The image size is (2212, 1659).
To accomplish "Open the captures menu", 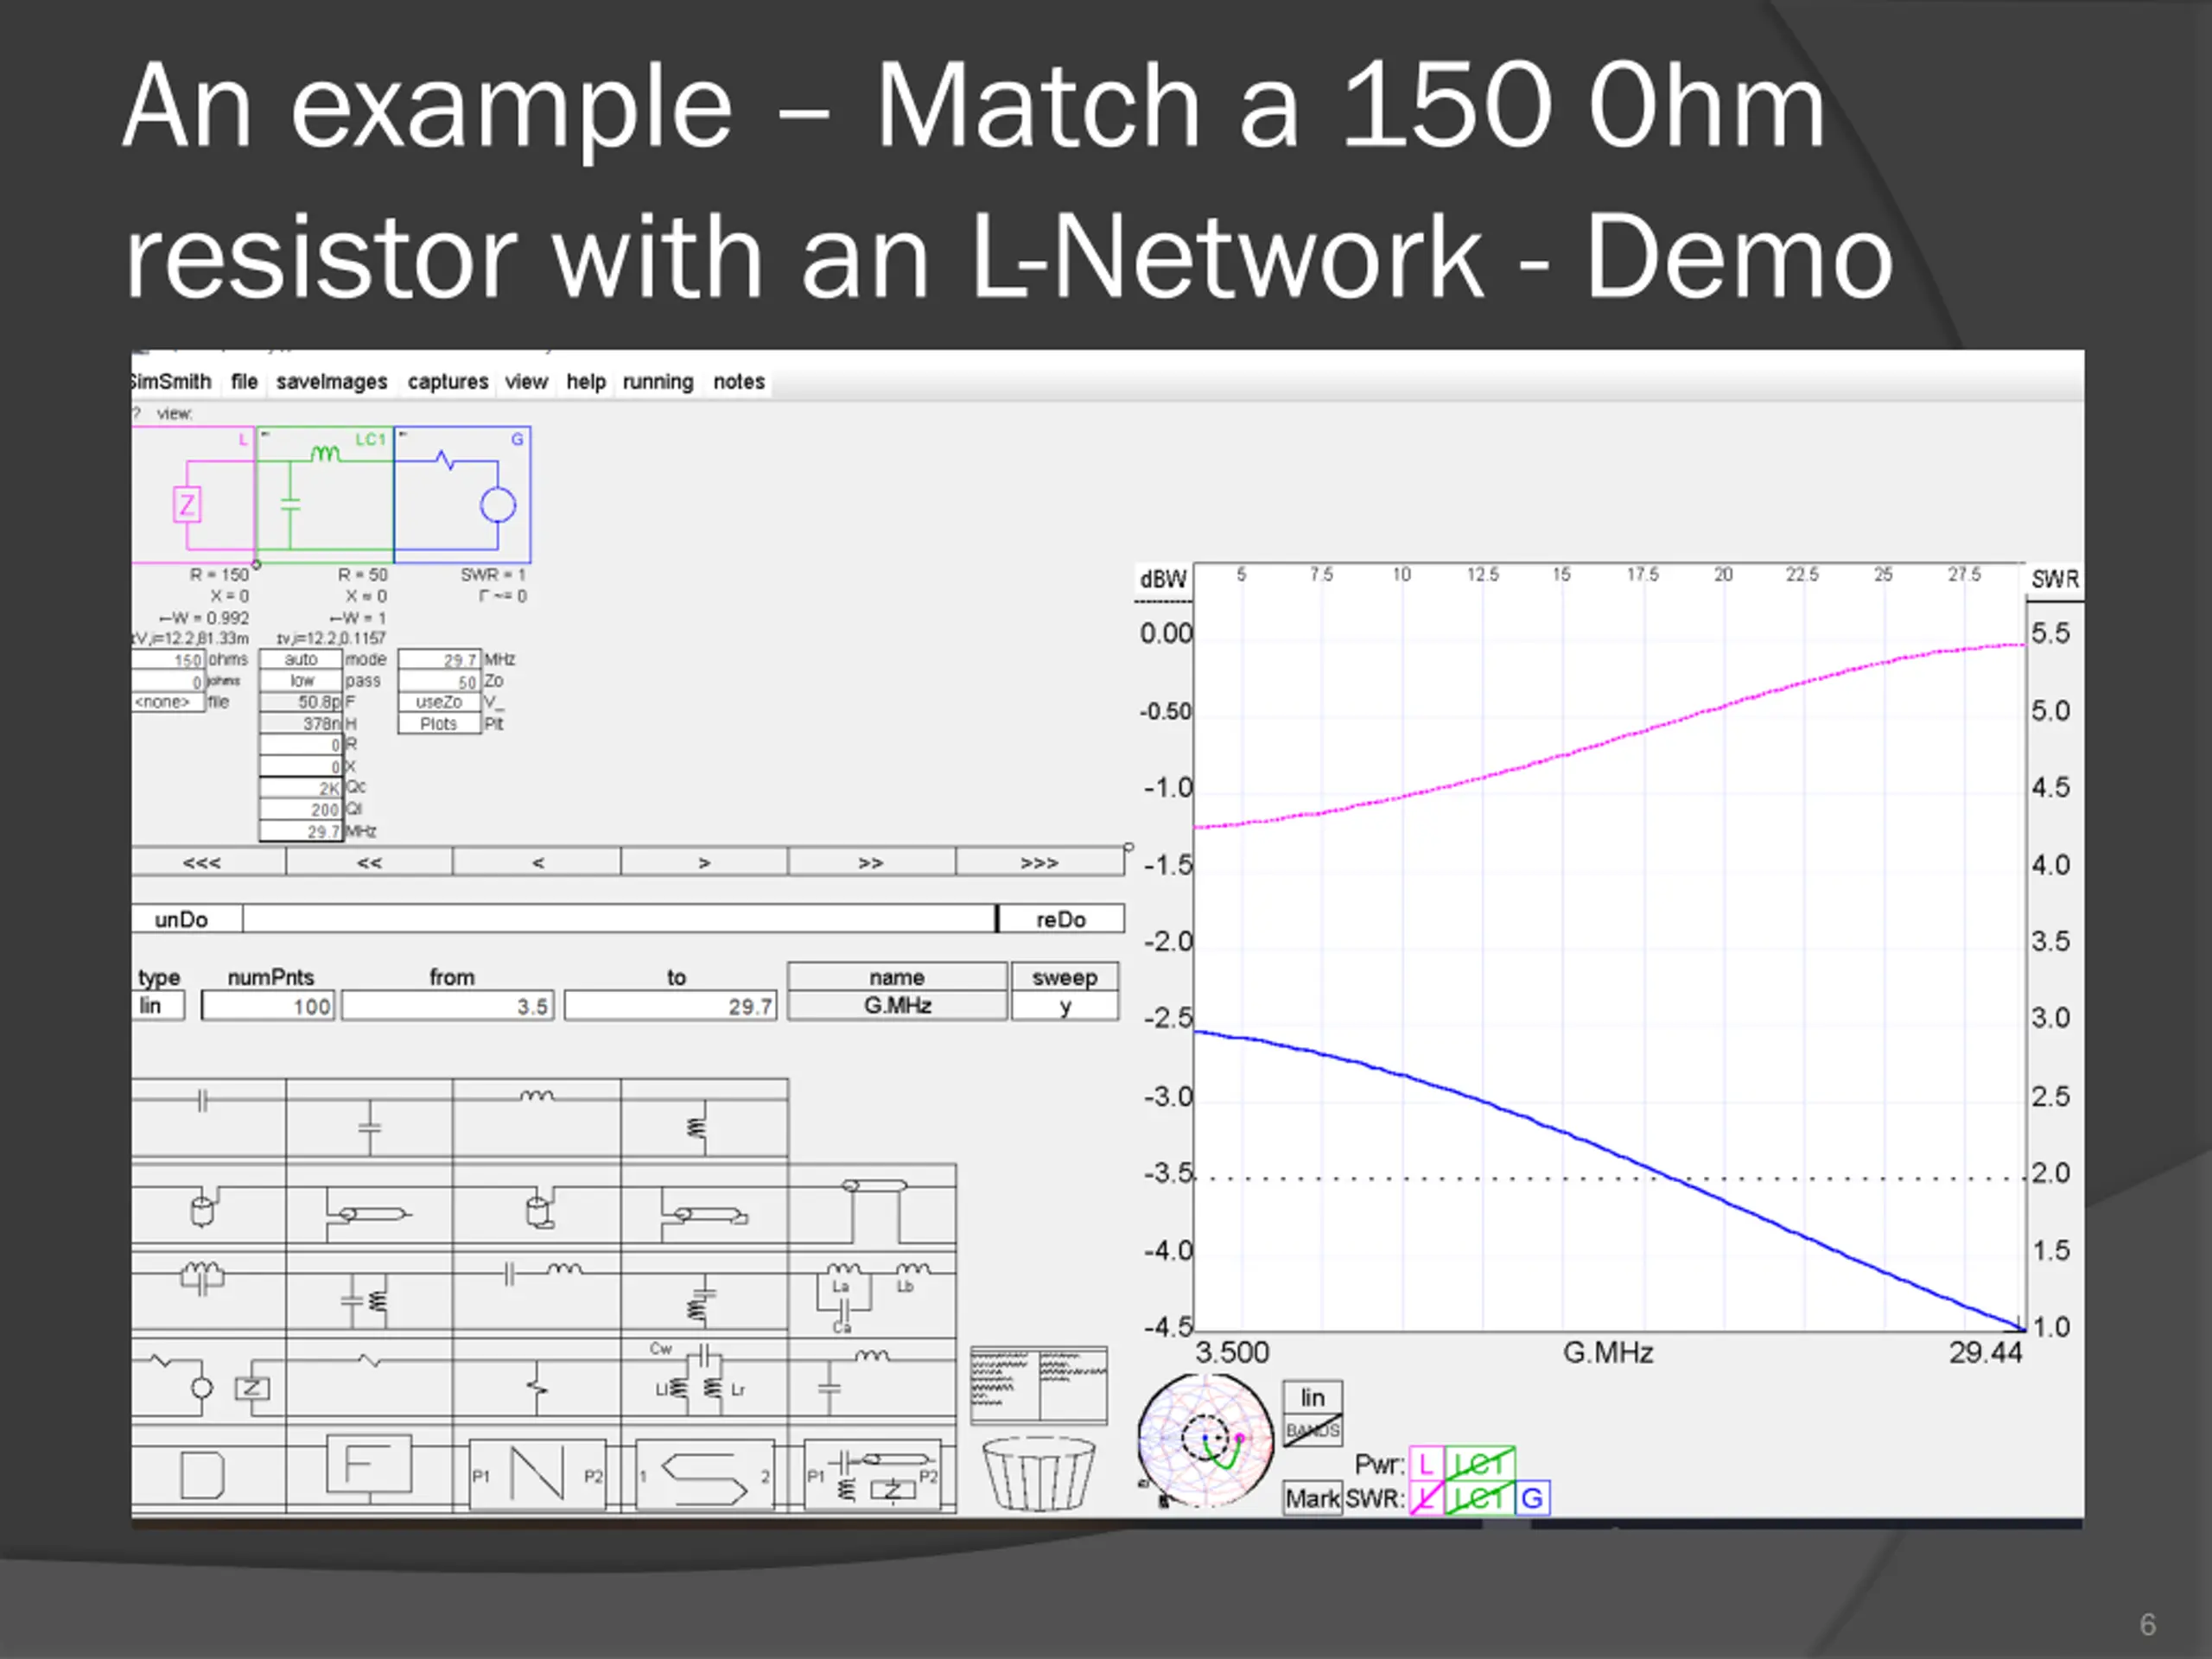I will pyautogui.click(x=448, y=382).
